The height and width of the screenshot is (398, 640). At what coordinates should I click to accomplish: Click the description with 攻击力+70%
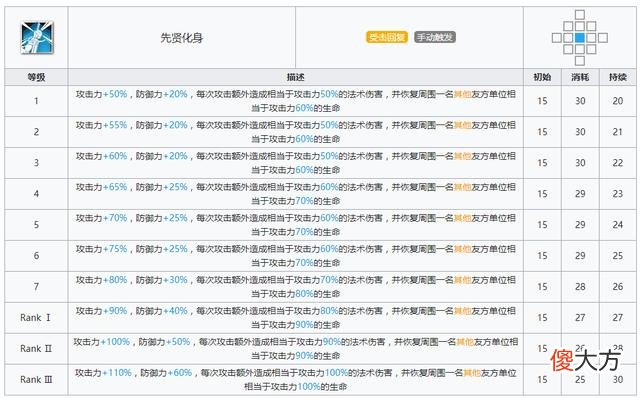tap(296, 225)
